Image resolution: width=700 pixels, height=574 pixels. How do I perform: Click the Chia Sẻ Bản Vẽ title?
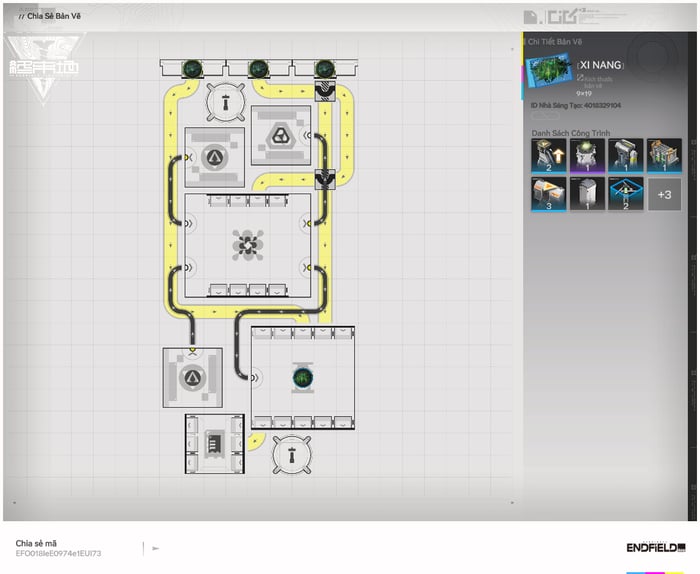[x=52, y=16]
